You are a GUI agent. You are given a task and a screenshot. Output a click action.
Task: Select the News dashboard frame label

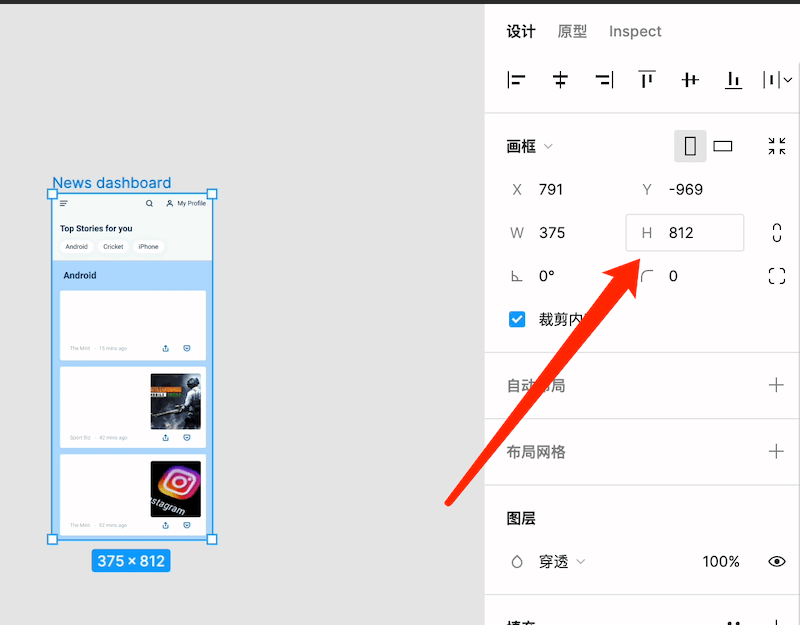pyautogui.click(x=111, y=183)
